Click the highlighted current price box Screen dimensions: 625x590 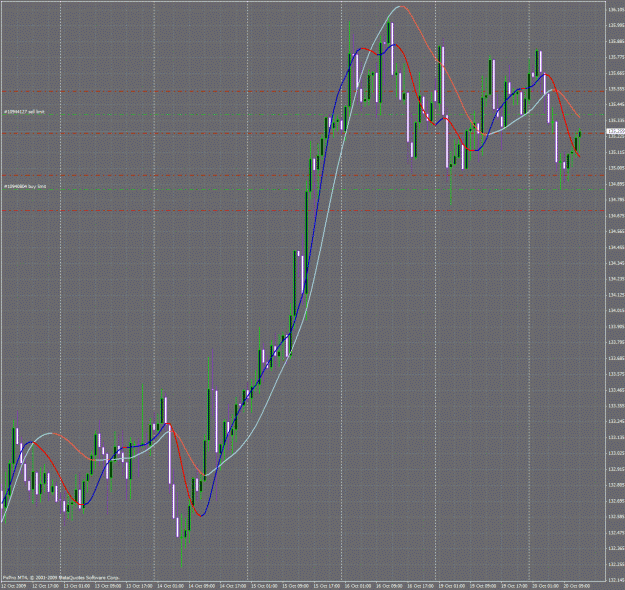click(x=615, y=131)
